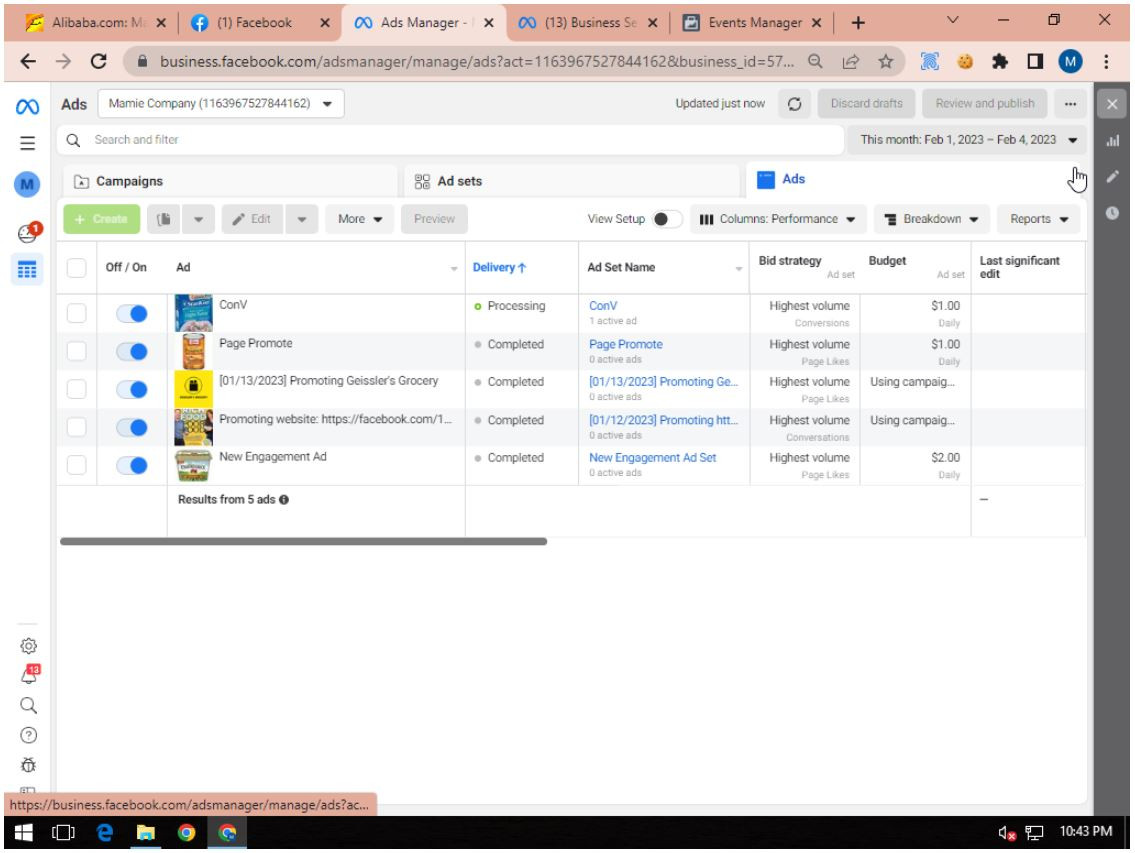Open Microsoft Edge from the taskbar

coord(105,833)
